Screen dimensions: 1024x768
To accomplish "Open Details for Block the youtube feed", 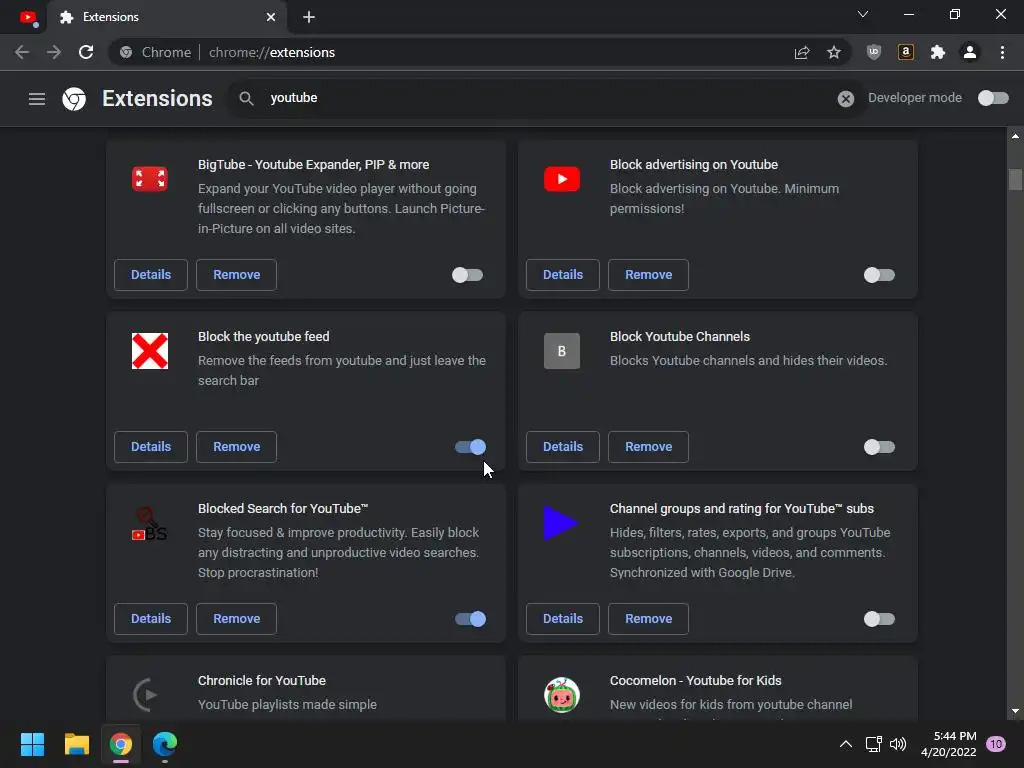I will coord(151,447).
